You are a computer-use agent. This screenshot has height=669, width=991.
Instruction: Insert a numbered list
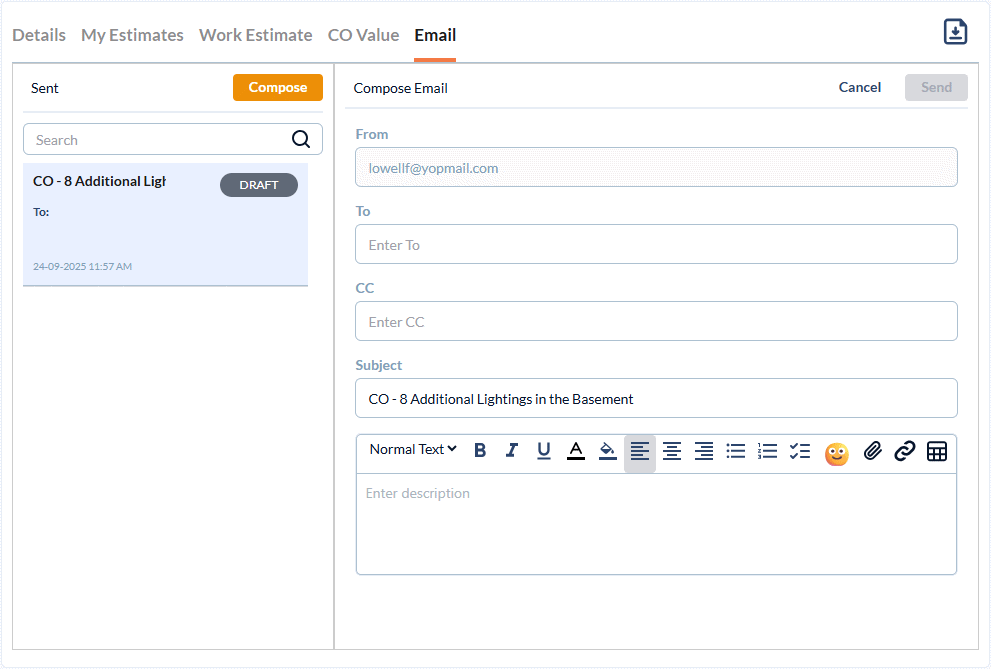(767, 451)
